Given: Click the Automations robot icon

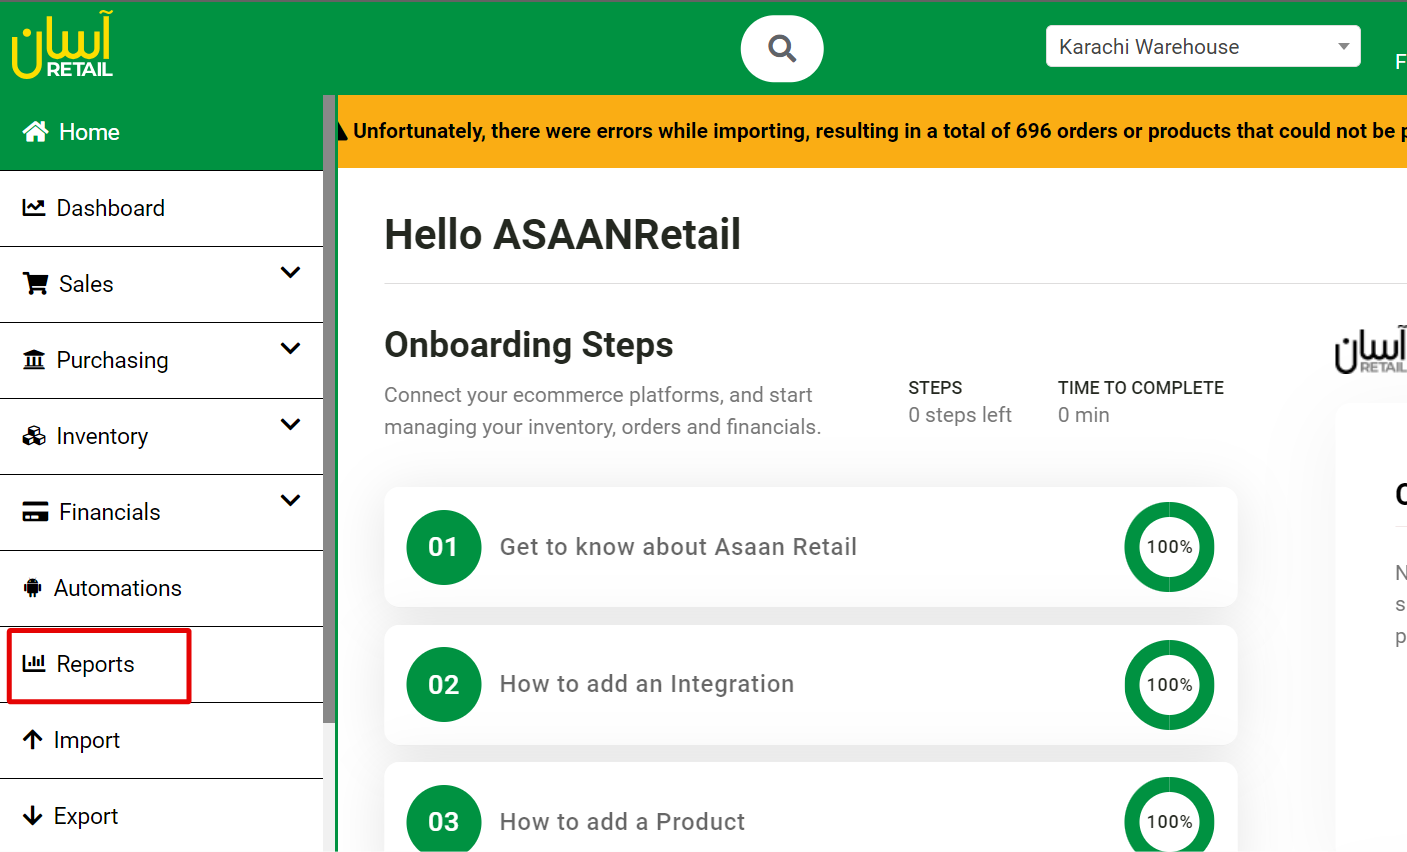Looking at the screenshot, I should pyautogui.click(x=33, y=588).
